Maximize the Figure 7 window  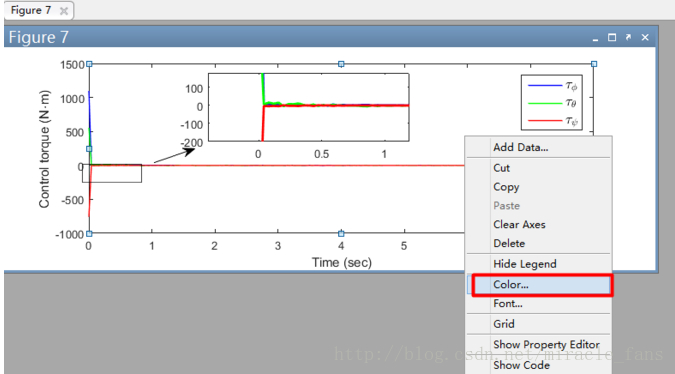[x=612, y=37]
